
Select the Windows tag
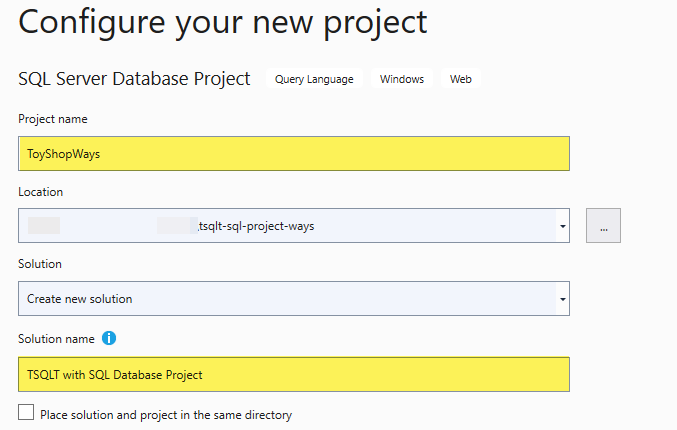click(x=402, y=79)
